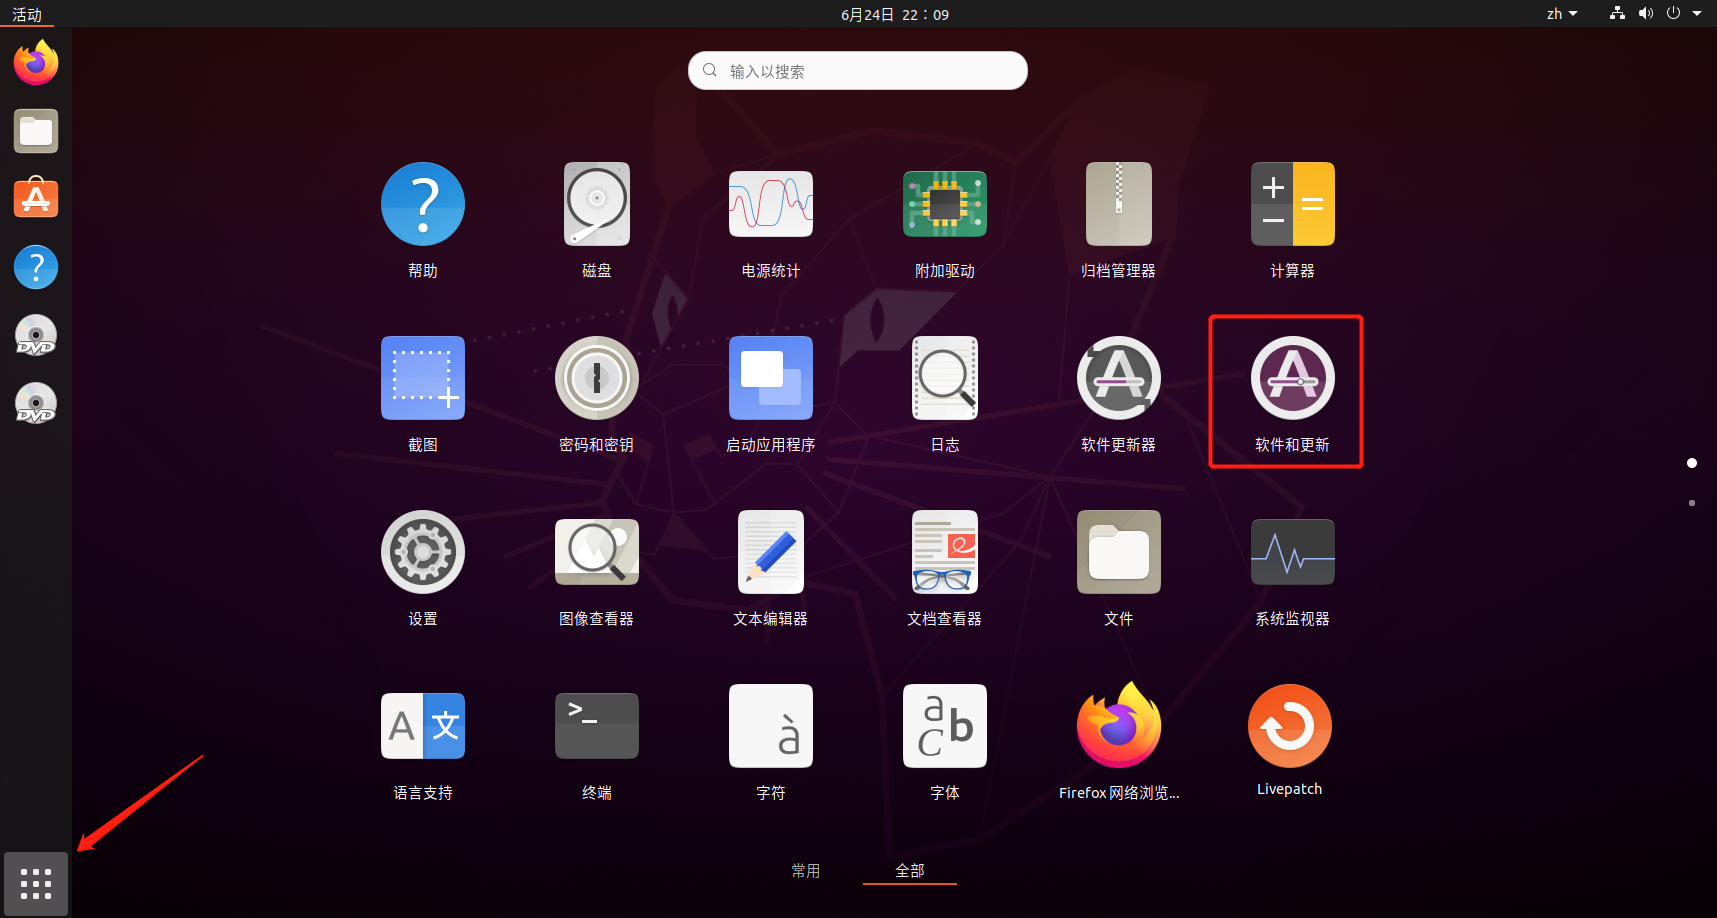
Task: Switch to the 常用 (Frequent) tab
Action: tap(805, 871)
